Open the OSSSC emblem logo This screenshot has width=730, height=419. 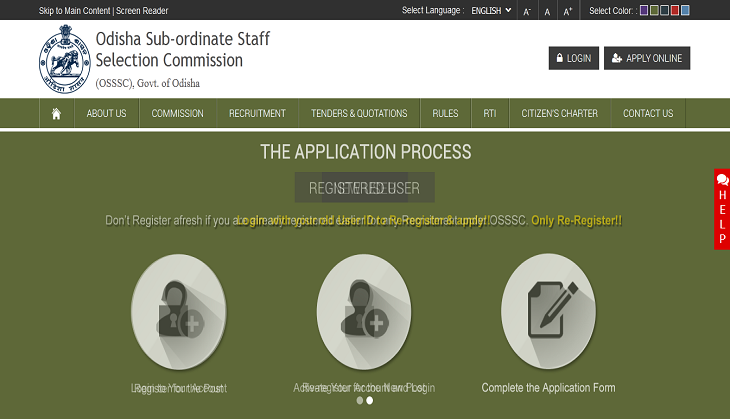[65, 59]
